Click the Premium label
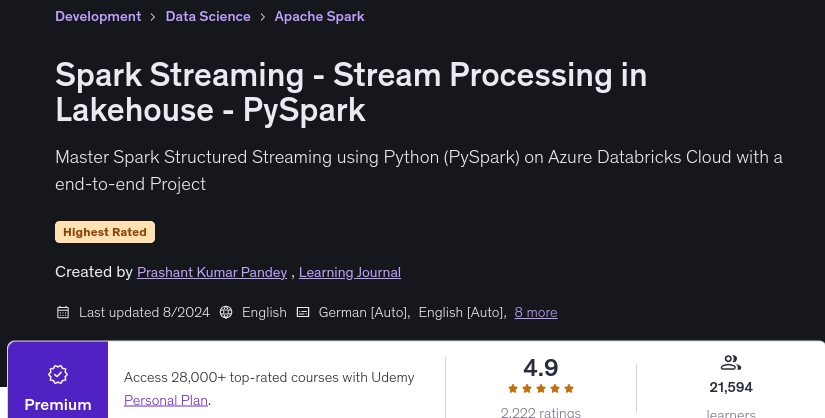Viewport: 825px width, 418px height. click(58, 405)
